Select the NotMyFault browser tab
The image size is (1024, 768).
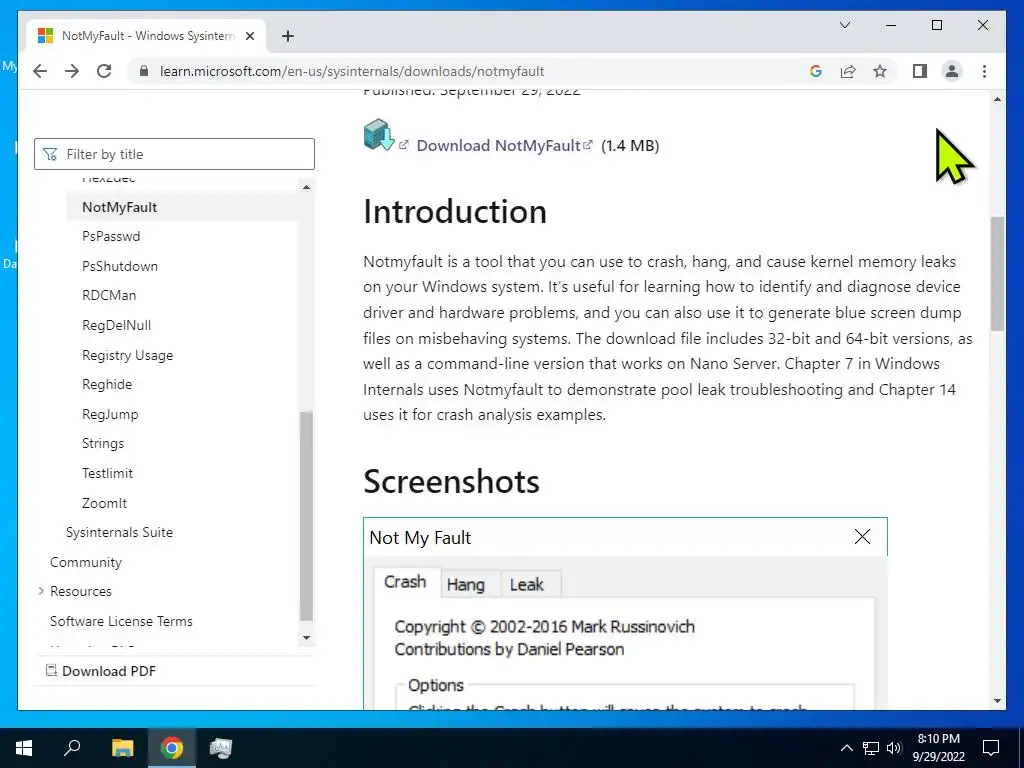click(x=147, y=36)
